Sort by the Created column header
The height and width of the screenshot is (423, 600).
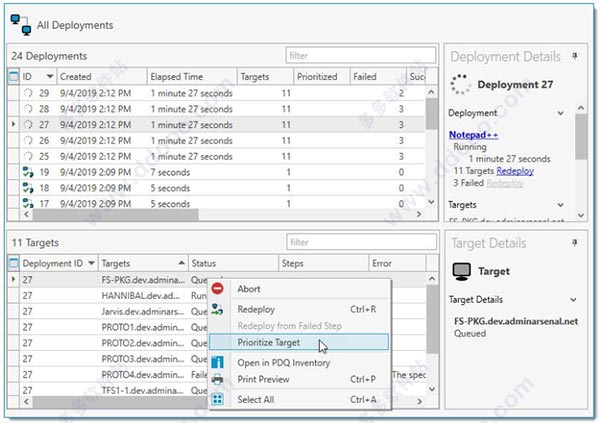[102, 76]
